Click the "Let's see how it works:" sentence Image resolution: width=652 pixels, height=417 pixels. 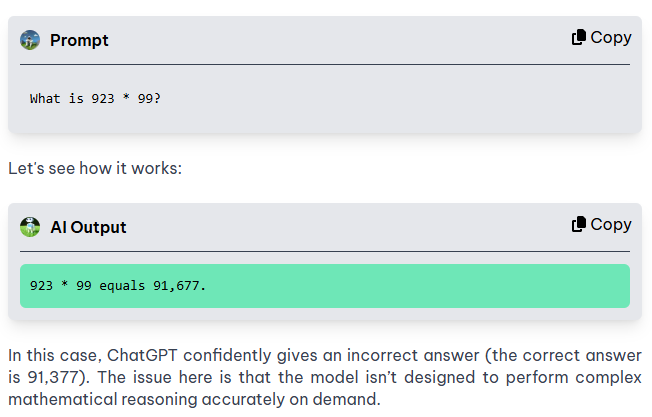tap(95, 168)
